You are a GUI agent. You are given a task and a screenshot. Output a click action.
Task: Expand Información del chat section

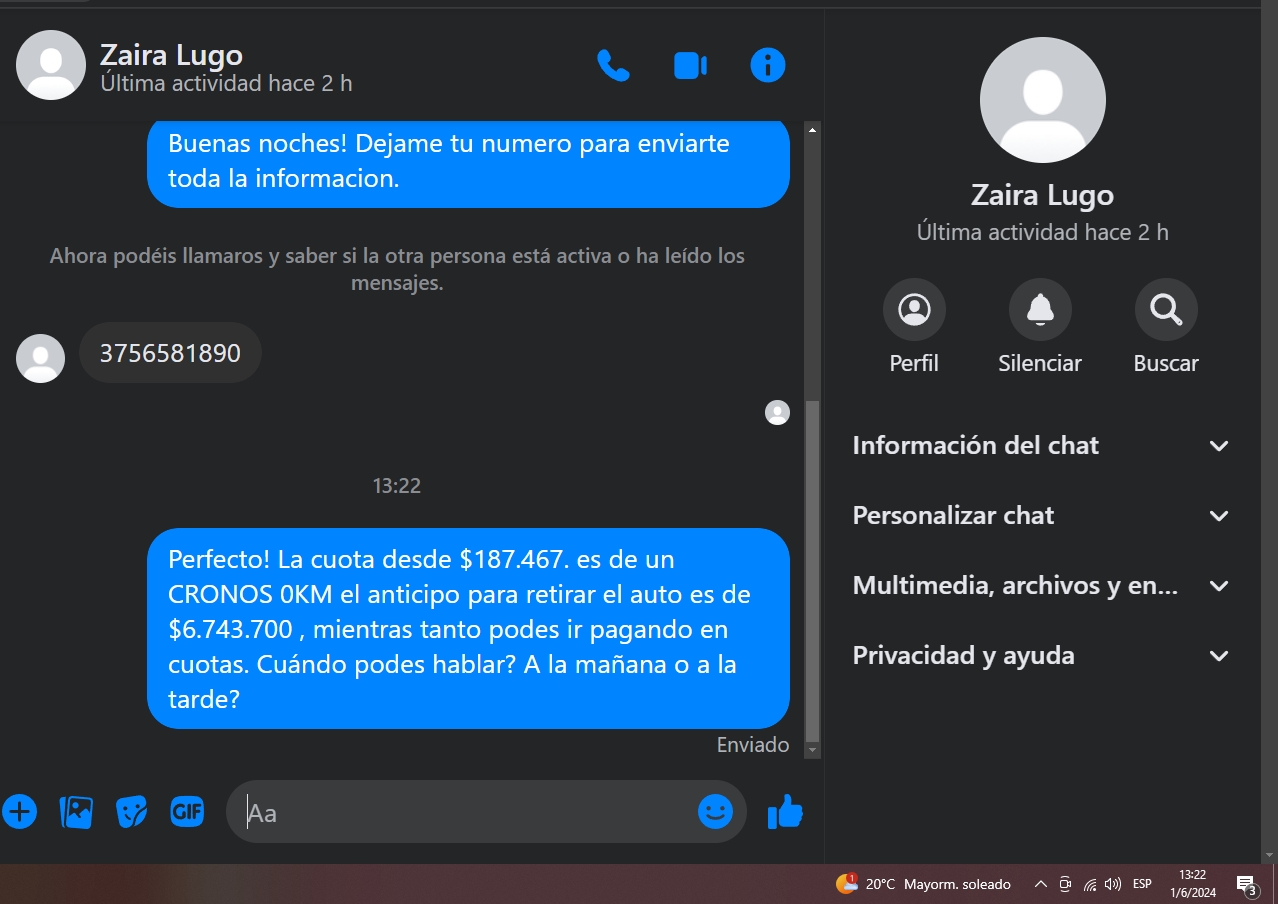pyautogui.click(x=1041, y=446)
